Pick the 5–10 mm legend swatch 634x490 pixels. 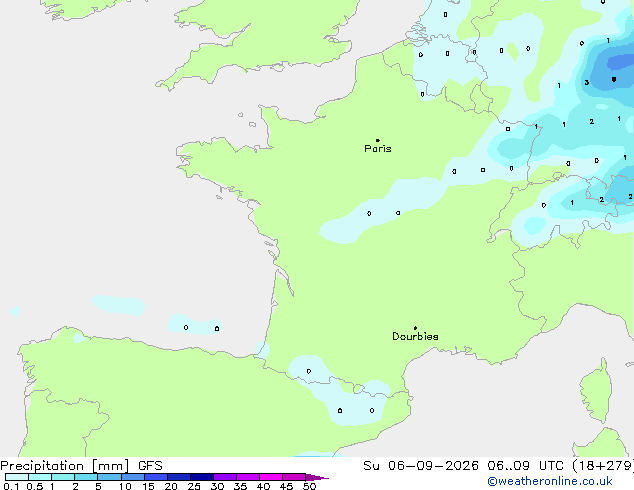(109, 477)
